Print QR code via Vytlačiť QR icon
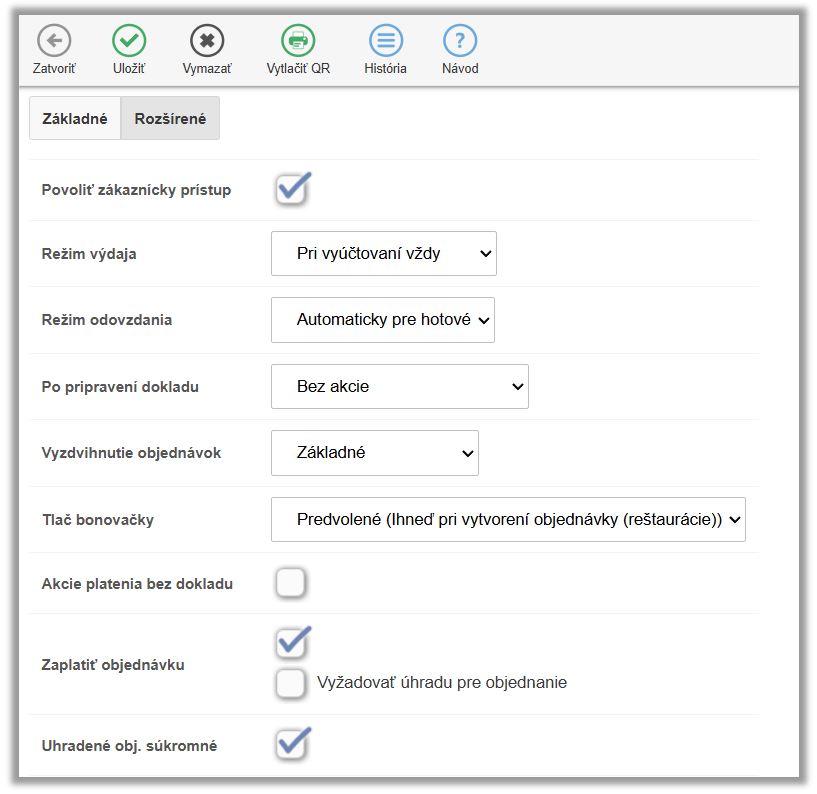 (x=298, y=41)
